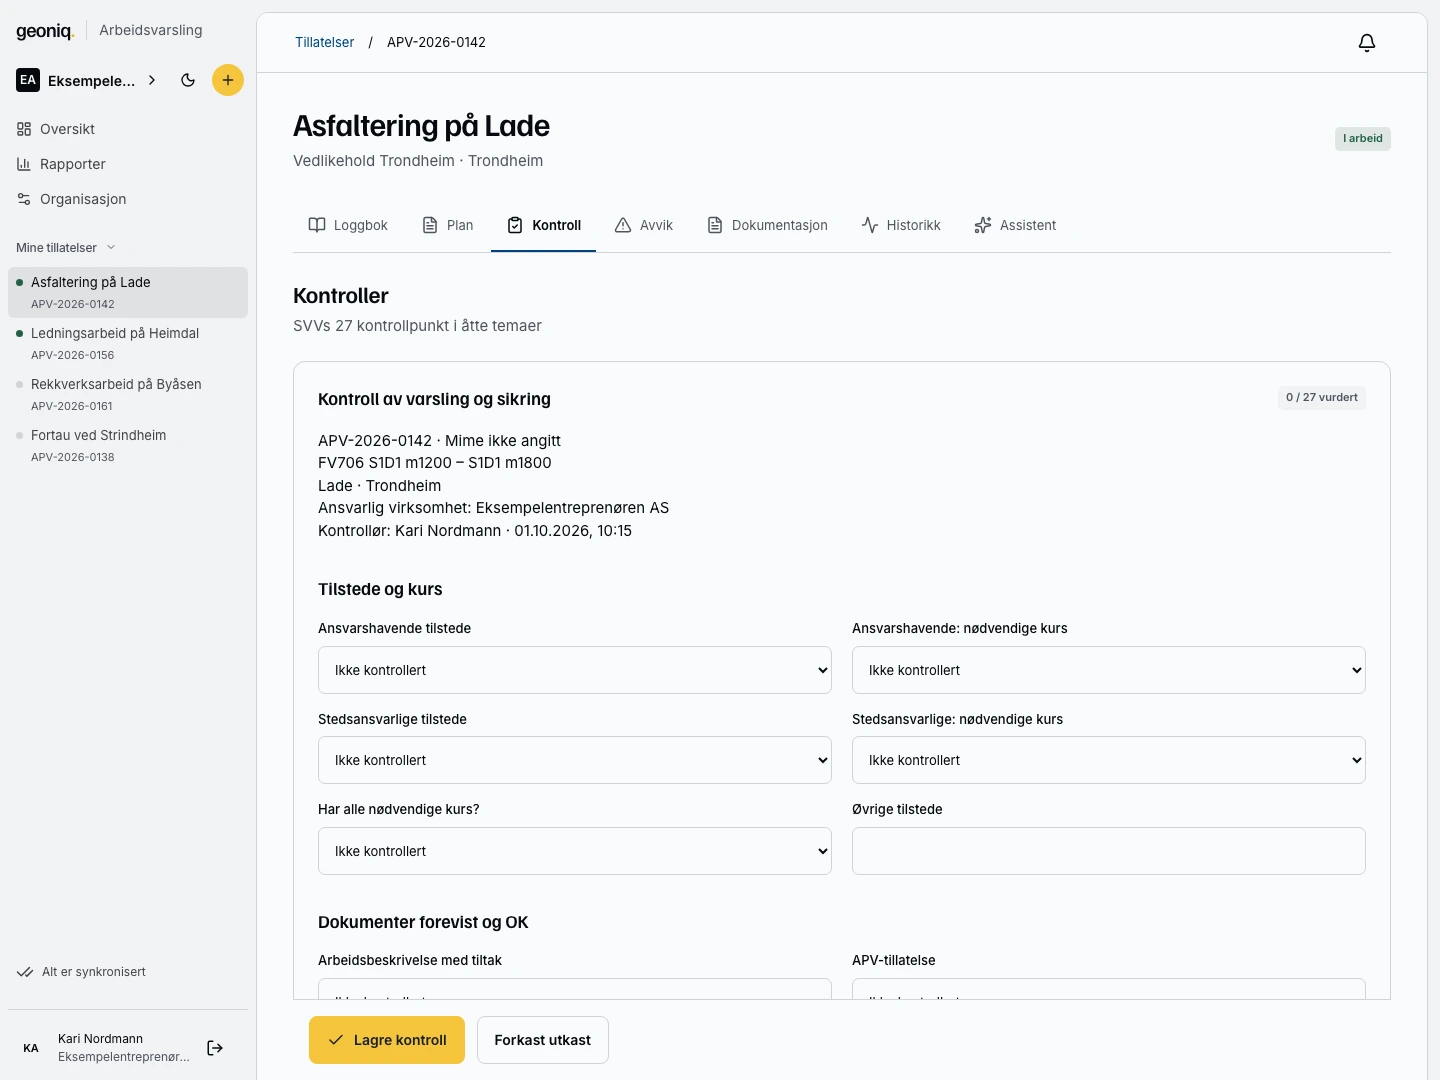Screen dimensions: 1440x1080
Task: Open Stedsansvarlige: nødvendige kurs dropdown
Action: tap(1109, 760)
